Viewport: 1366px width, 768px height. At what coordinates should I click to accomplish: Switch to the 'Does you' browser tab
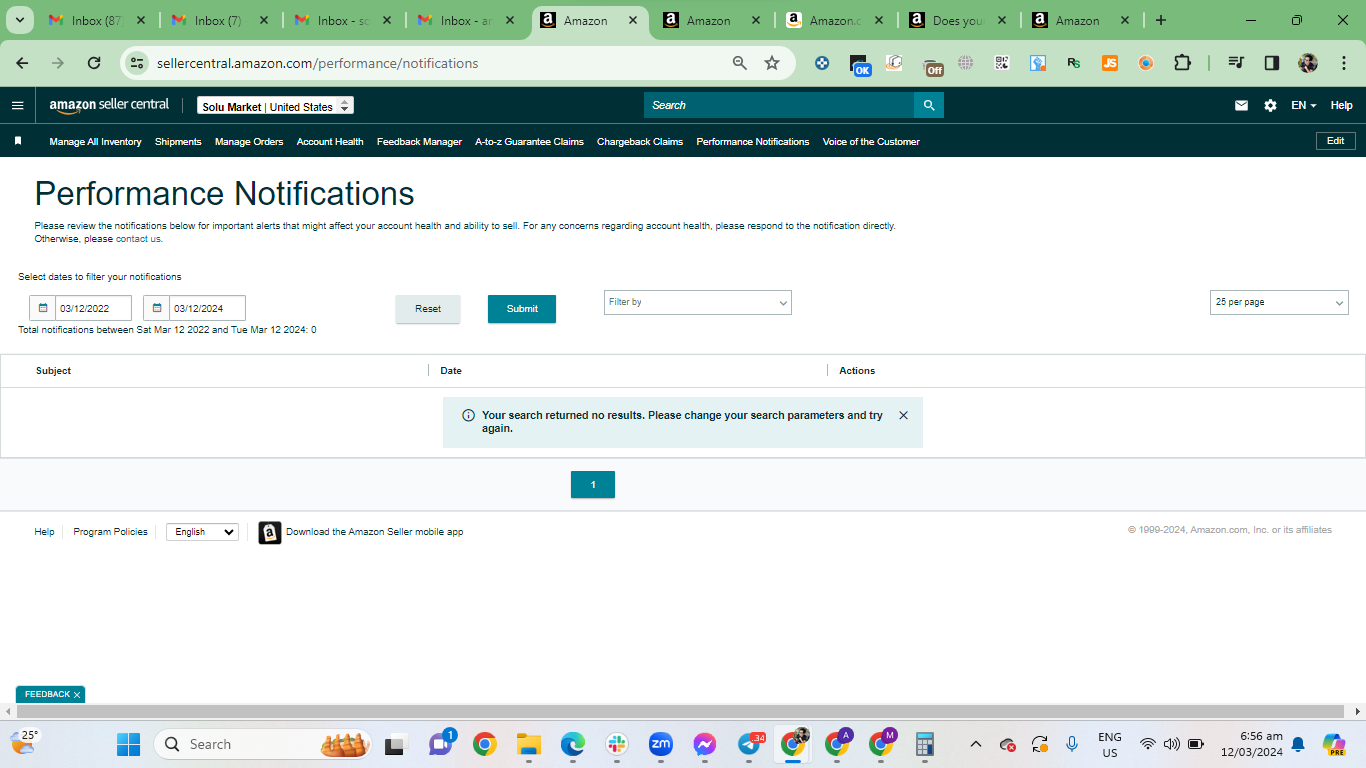coord(958,20)
